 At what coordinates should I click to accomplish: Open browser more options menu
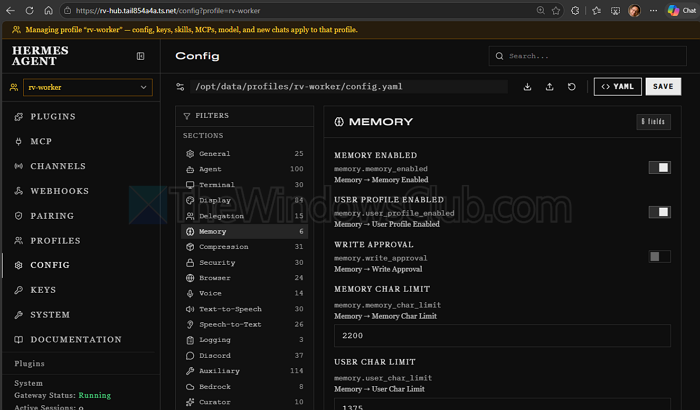(654, 10)
